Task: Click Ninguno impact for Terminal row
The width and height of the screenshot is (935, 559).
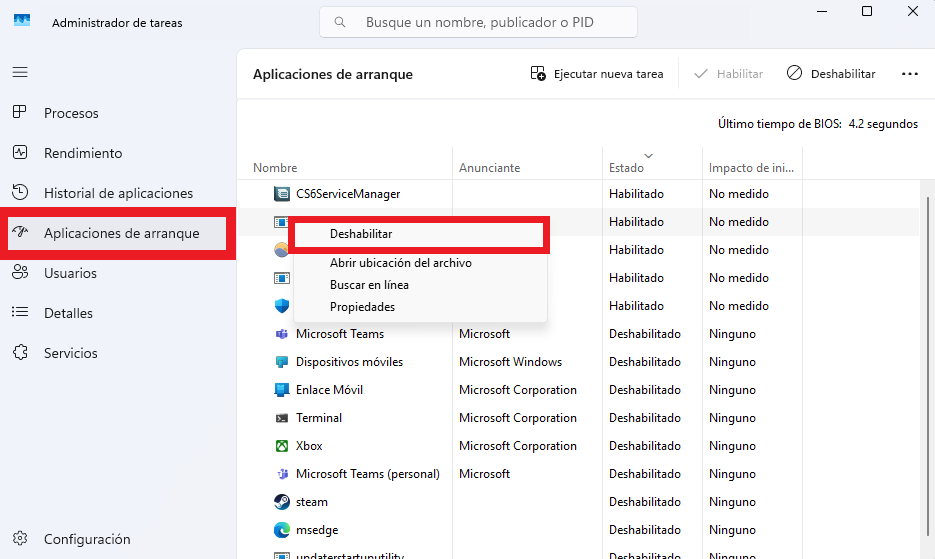Action: [732, 418]
